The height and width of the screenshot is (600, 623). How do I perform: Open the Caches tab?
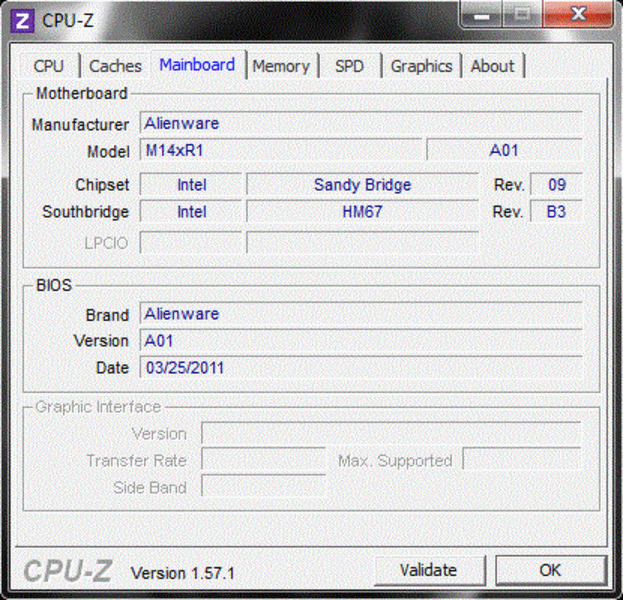click(115, 66)
